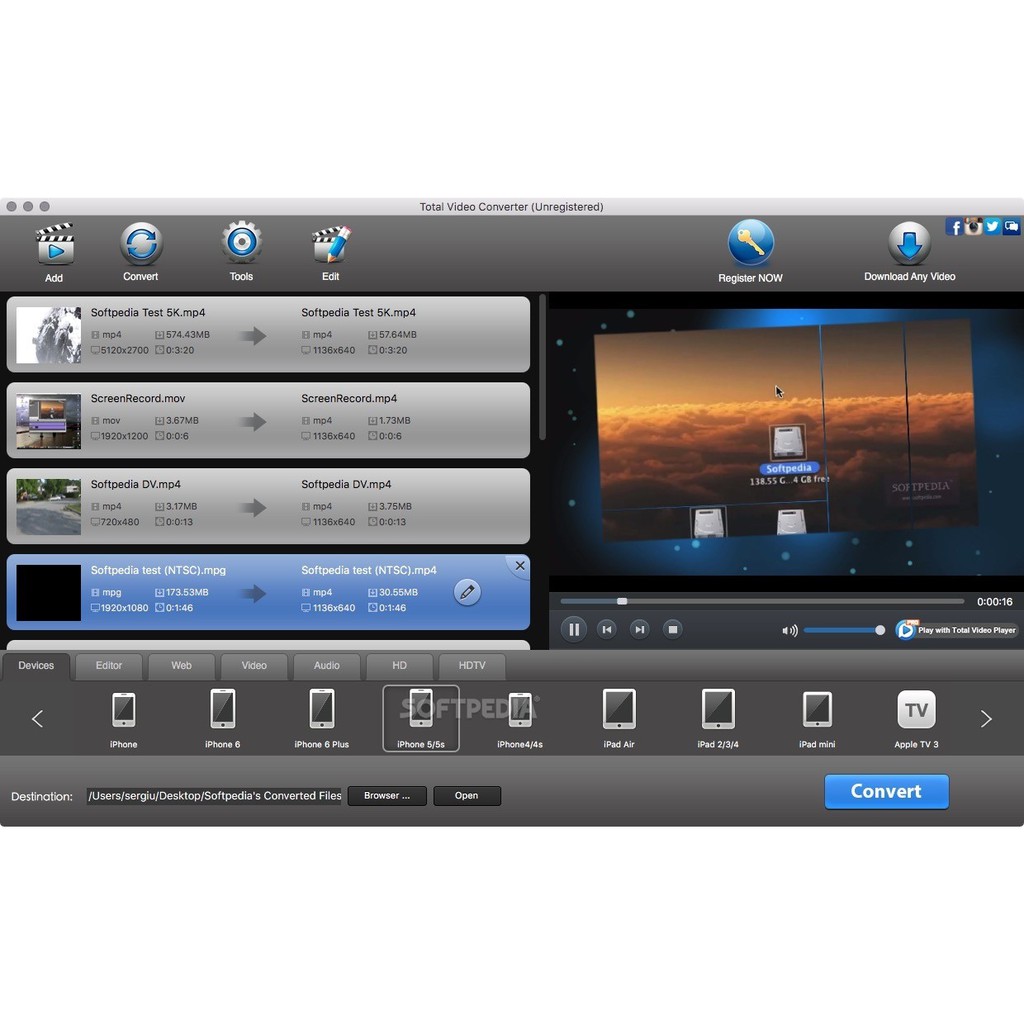Viewport: 1024px width, 1024px height.
Task: Click output name ScreenRecord.mp4
Action: (349, 398)
